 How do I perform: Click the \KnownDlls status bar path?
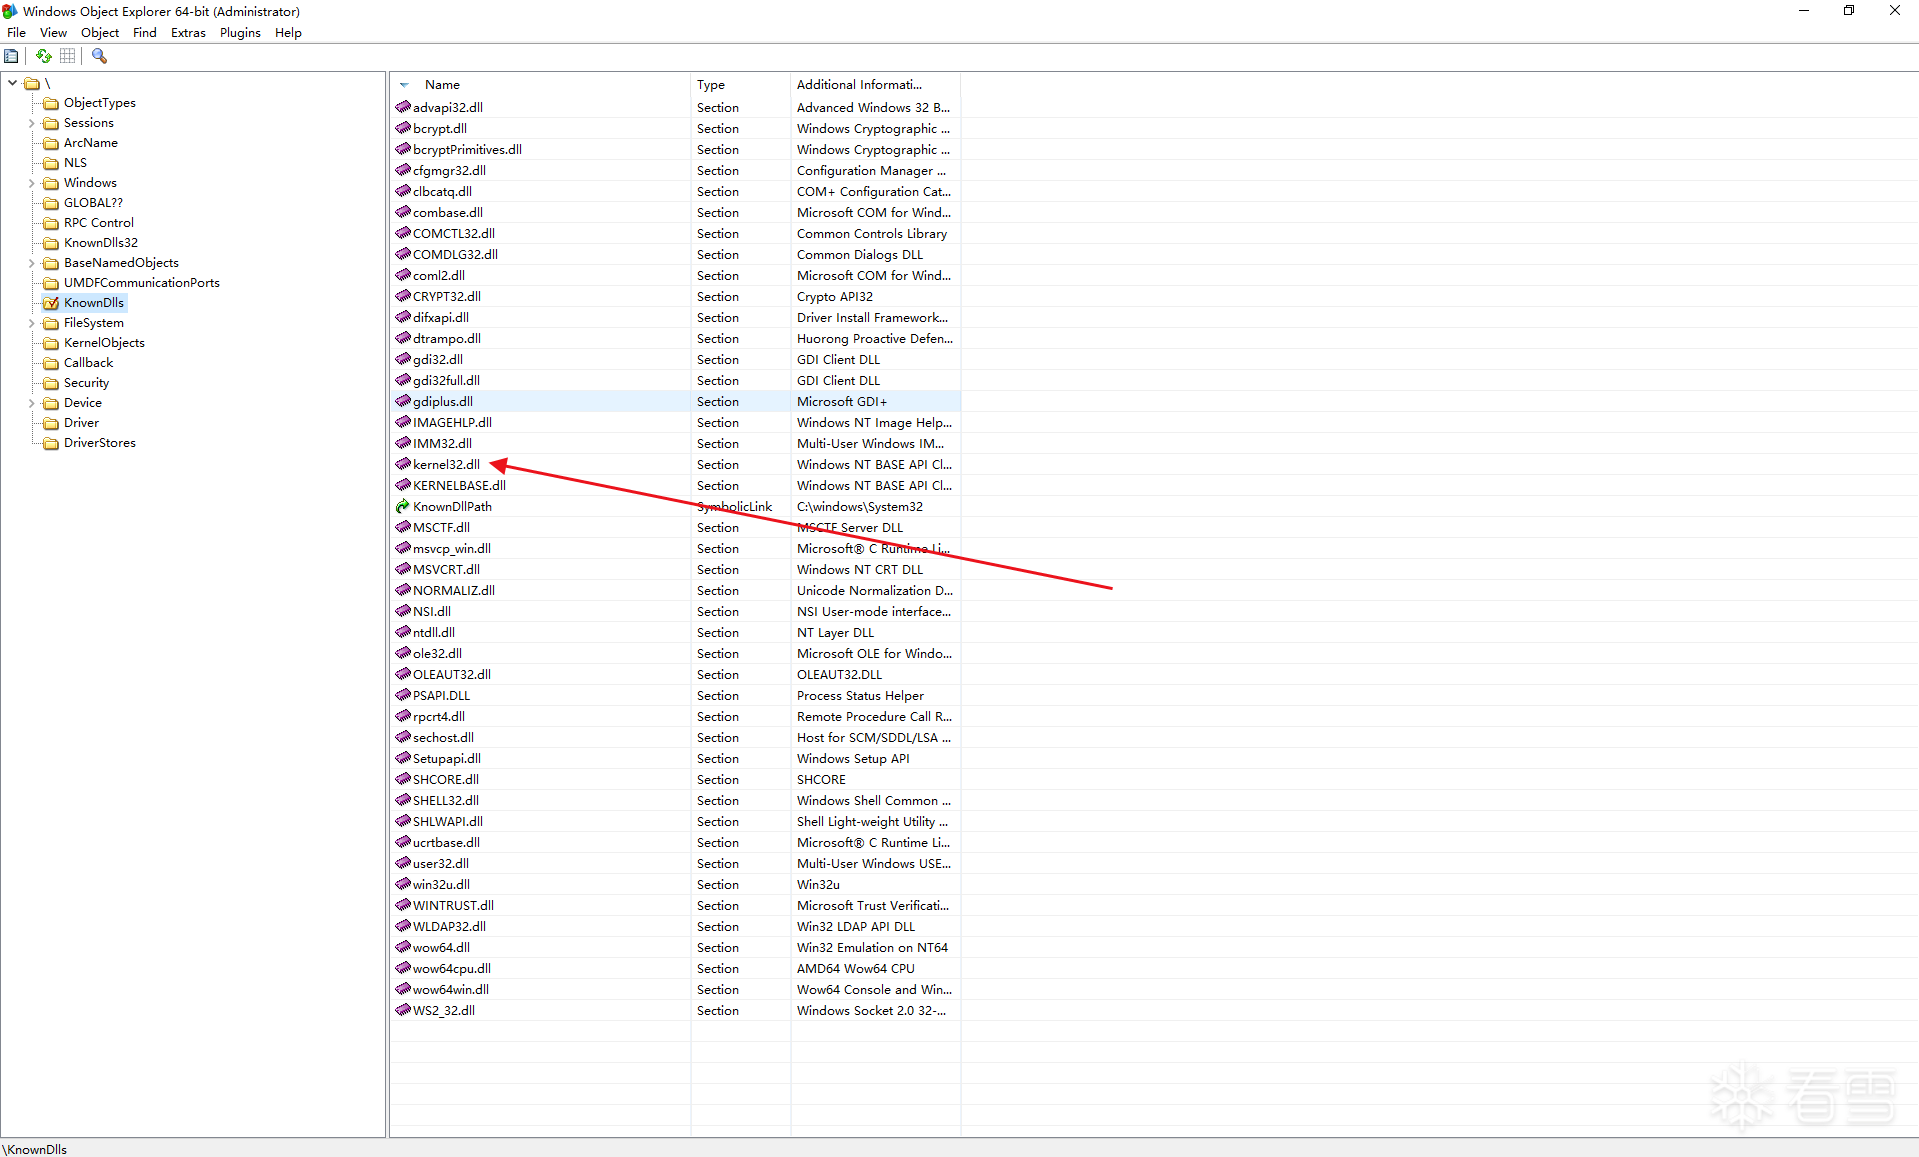tap(35, 1149)
